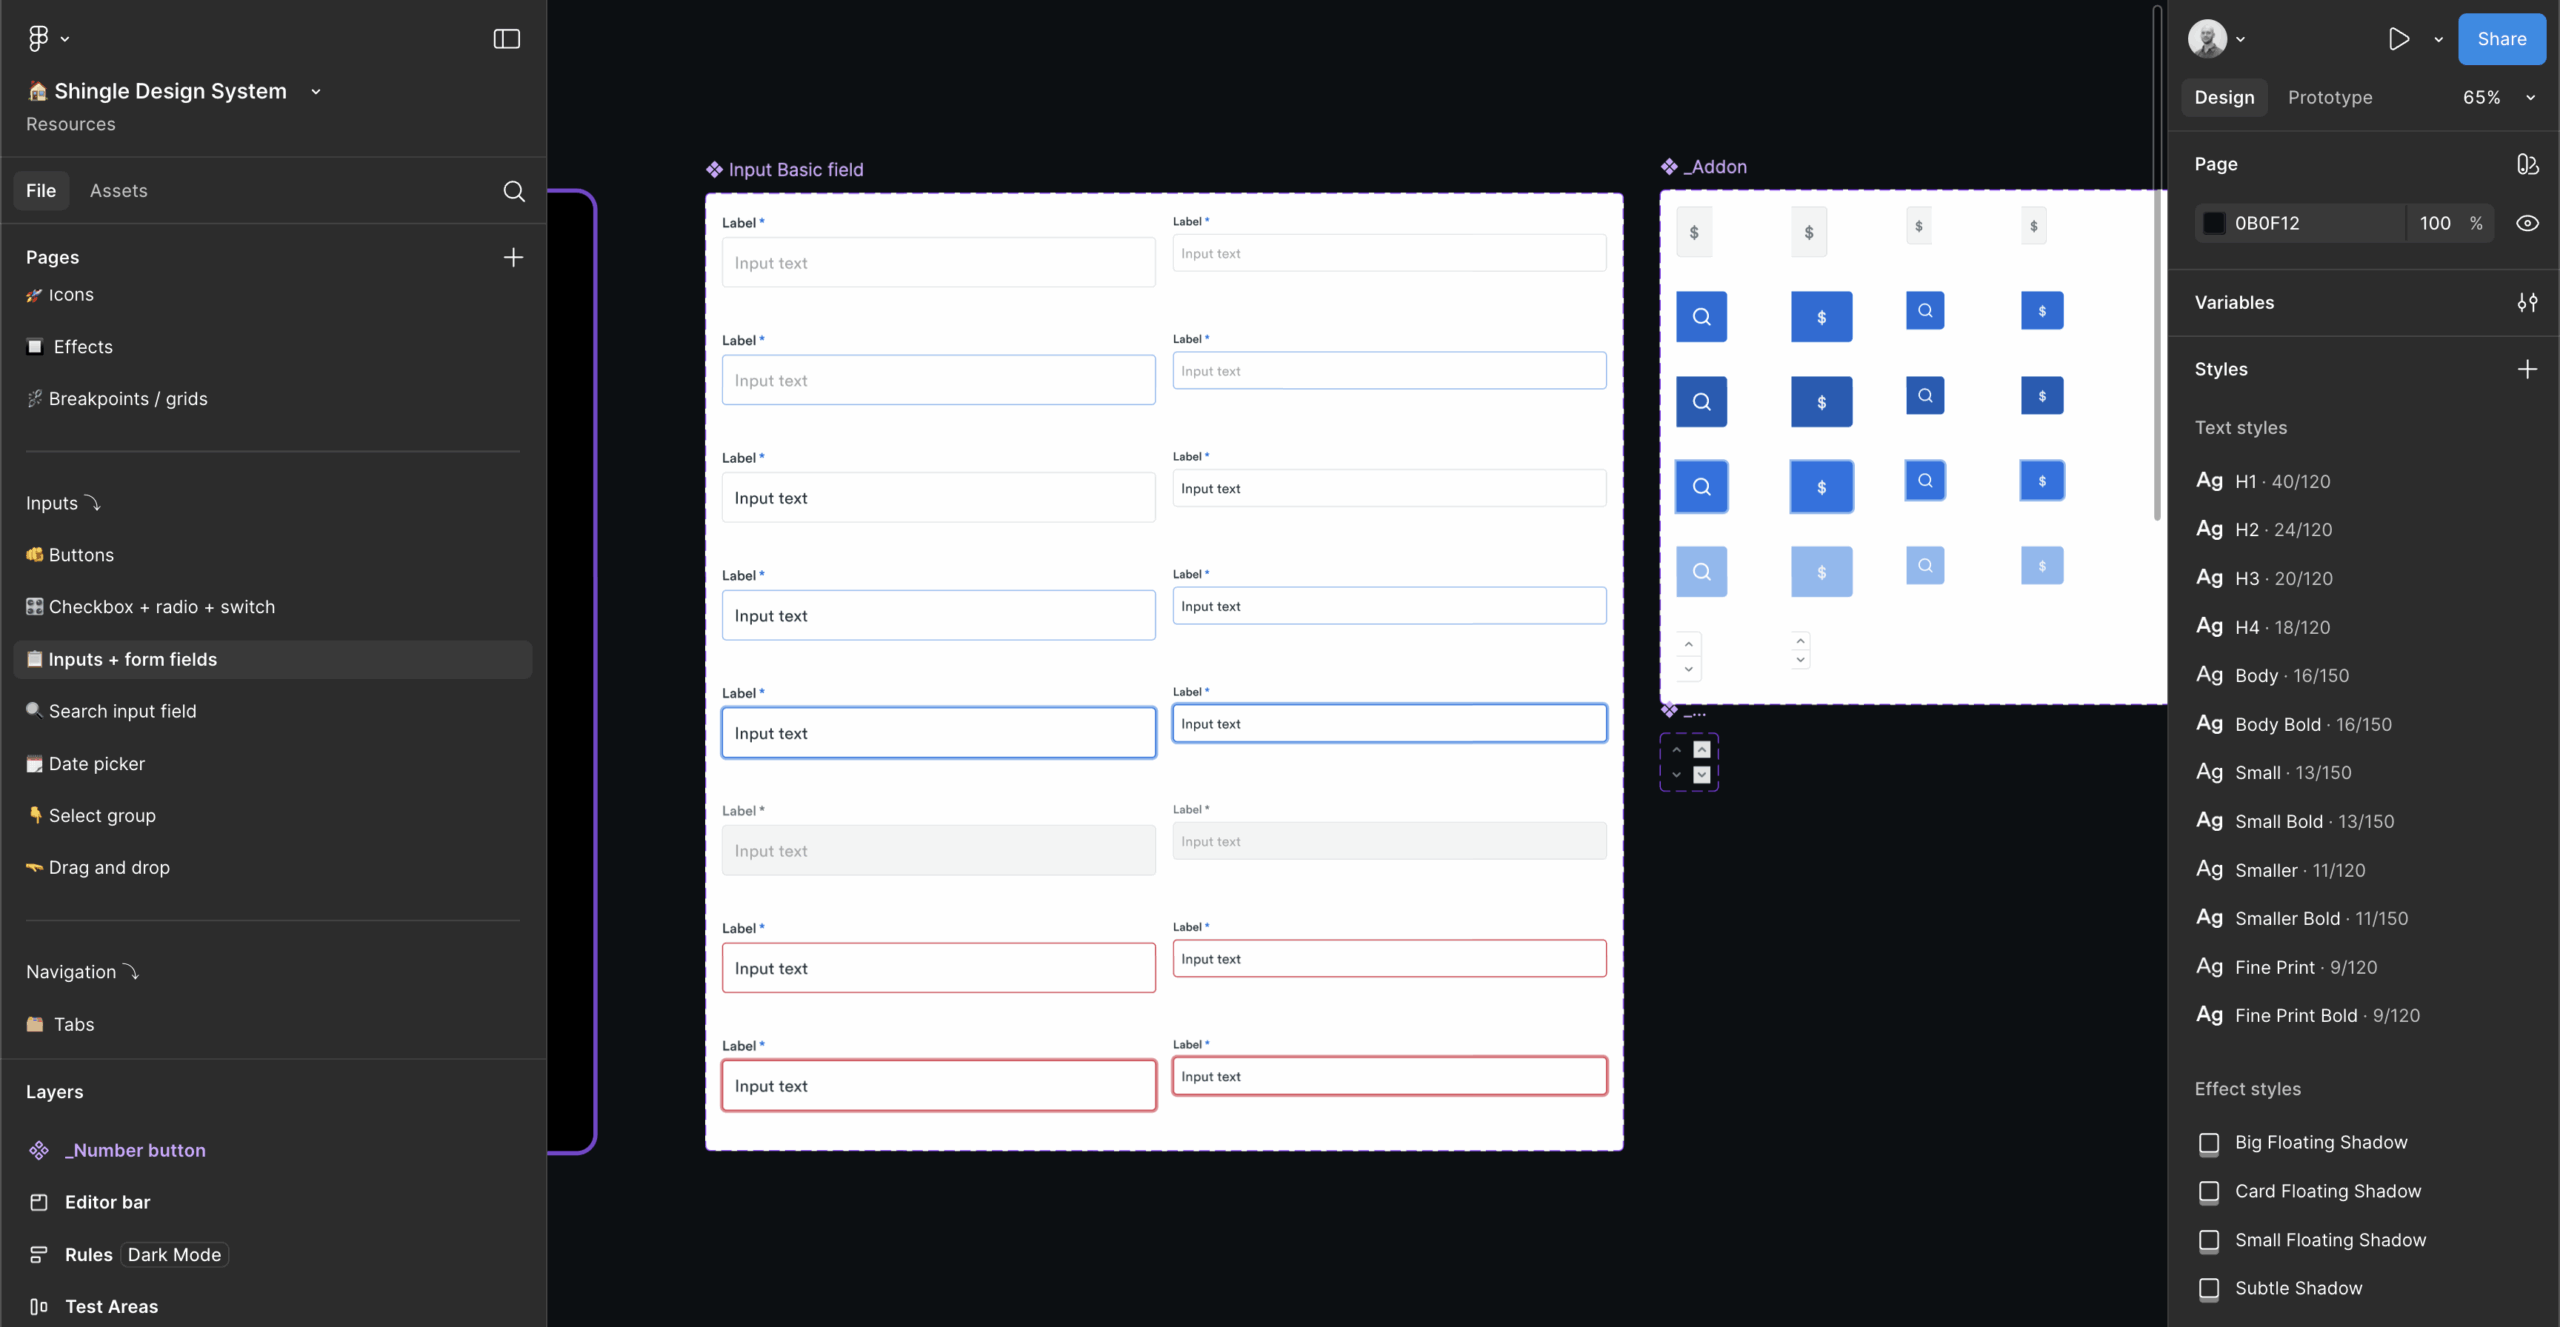Screen dimensions: 2560x1327
Task: Click the Subtle Shadow style box
Action: (2209, 1289)
